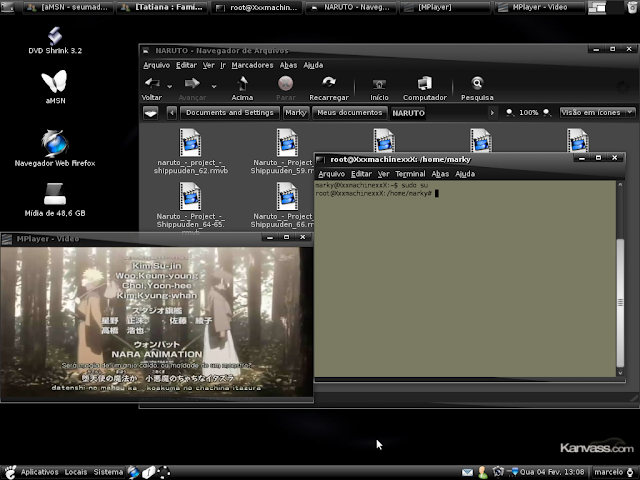Select file Naruto_-_Project_-_Shippuuden_64-65.rmvb

[191, 206]
